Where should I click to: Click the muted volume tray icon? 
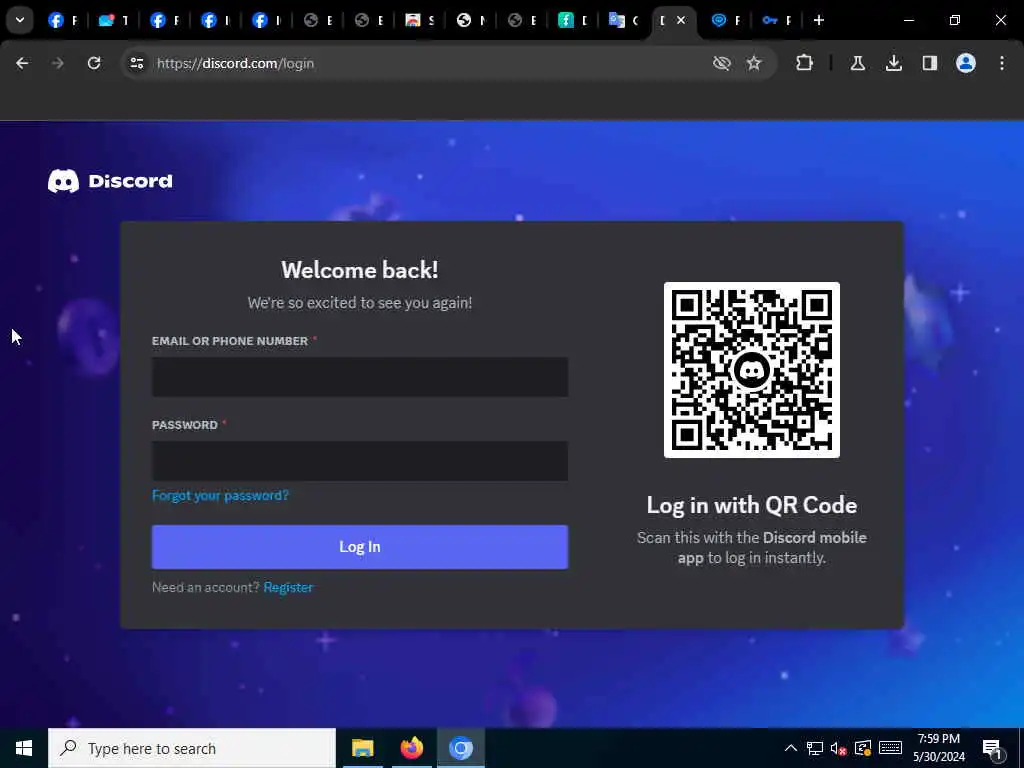[x=839, y=748]
